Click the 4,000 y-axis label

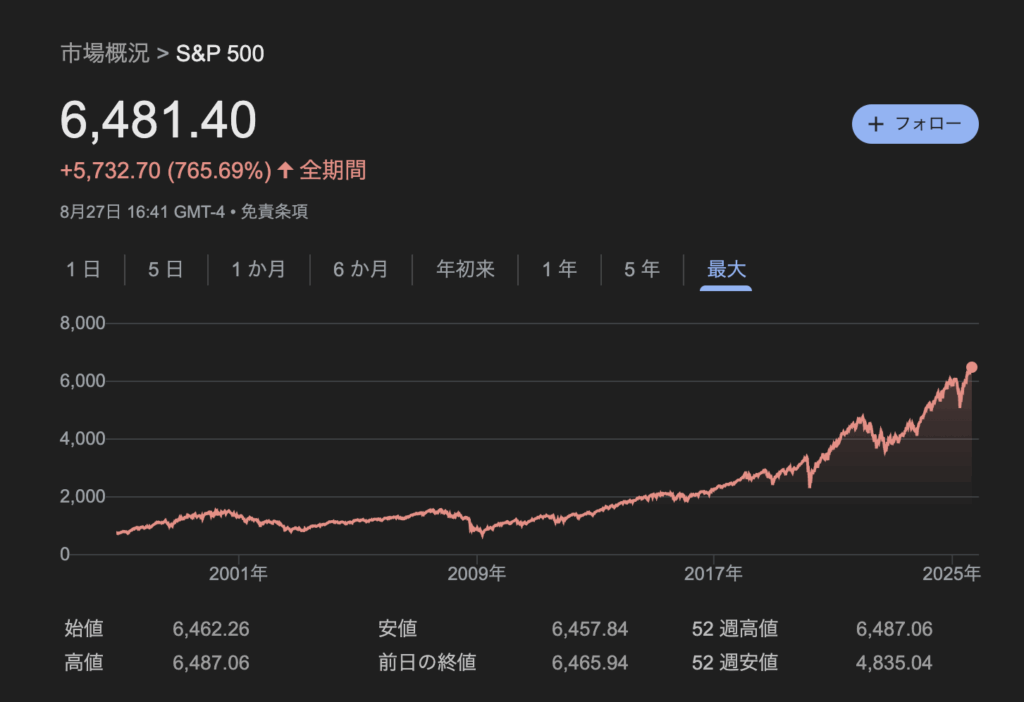82,438
